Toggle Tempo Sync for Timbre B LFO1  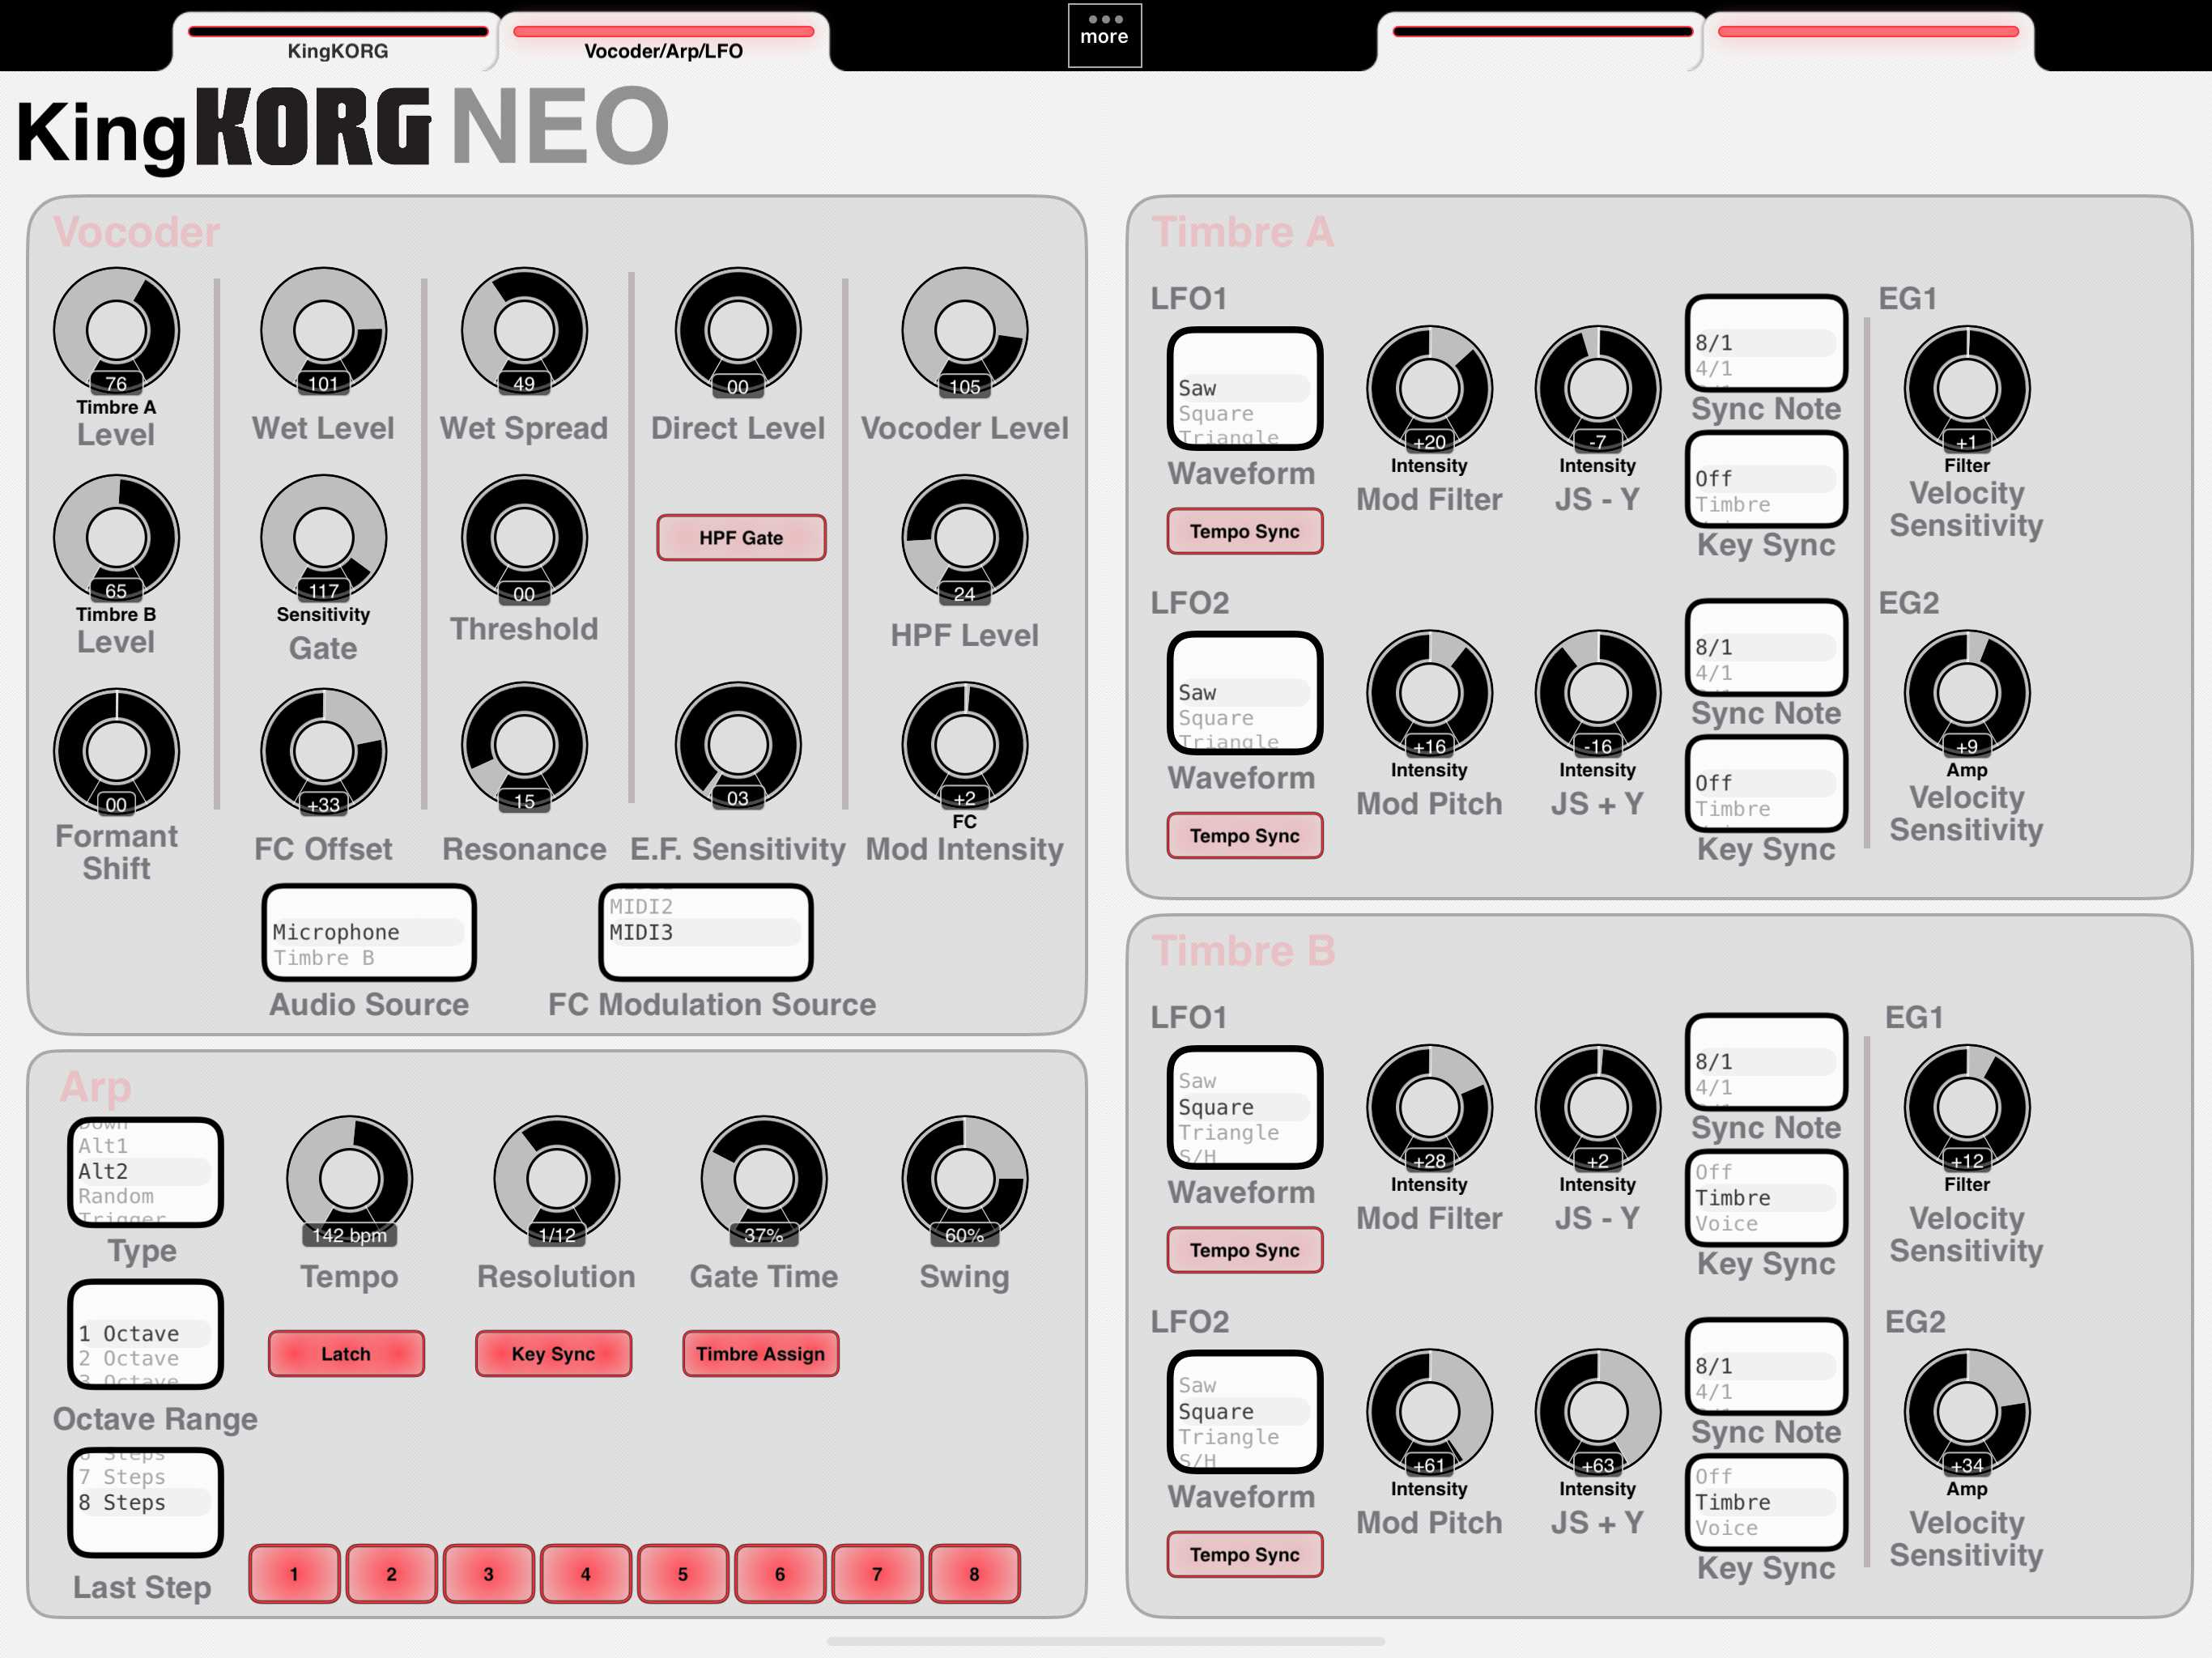(1244, 1250)
